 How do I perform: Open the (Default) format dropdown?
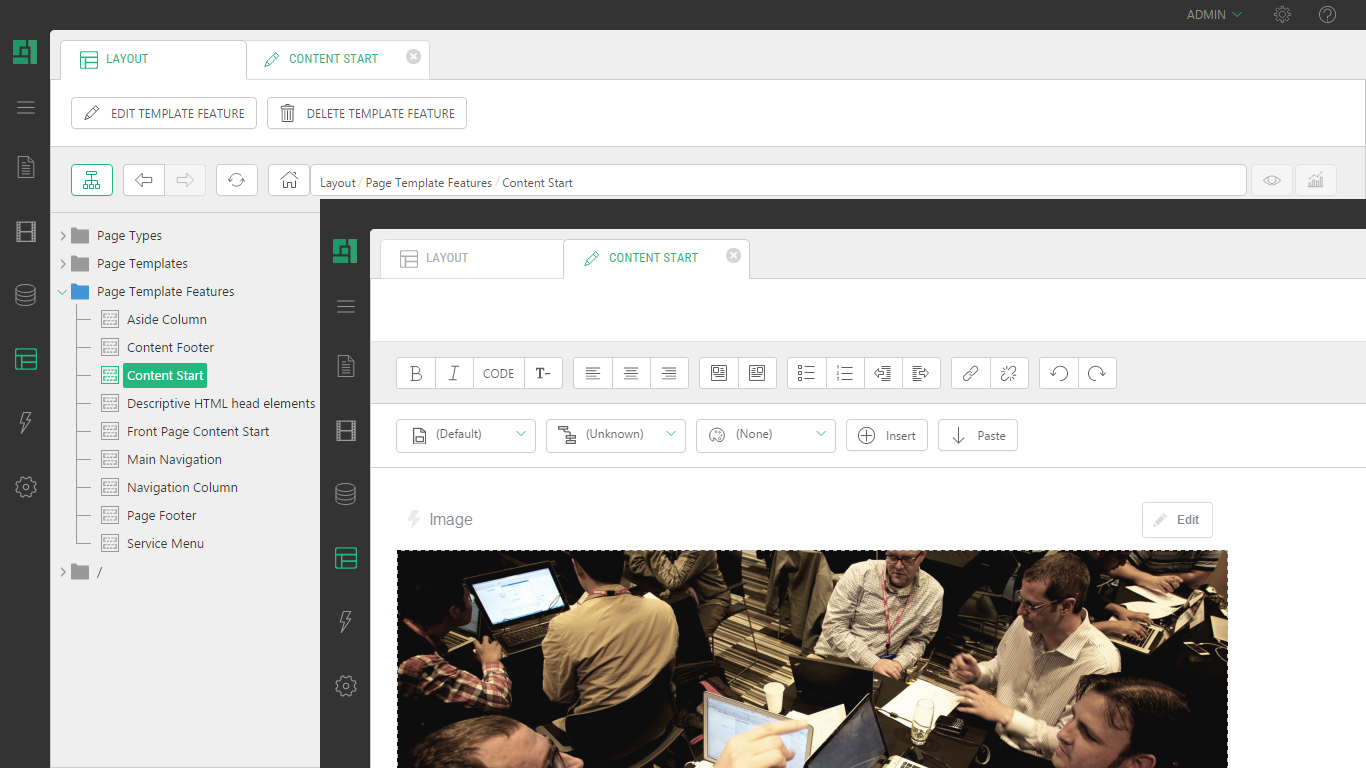(466, 435)
